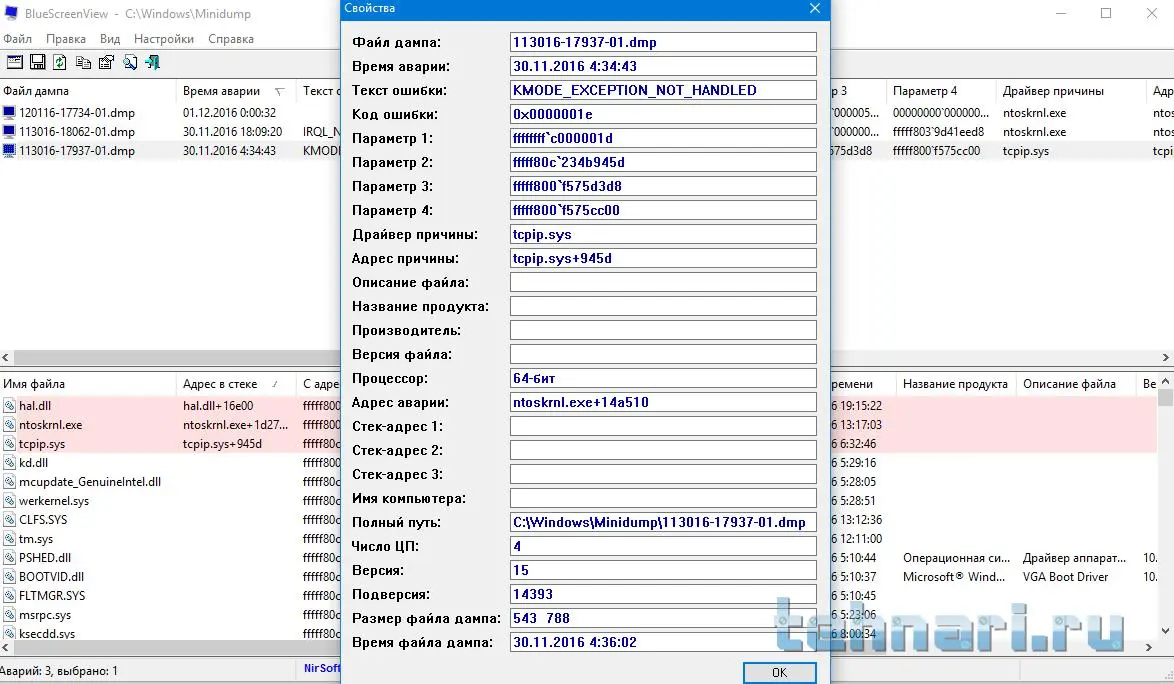The height and width of the screenshot is (684, 1174).
Task: Click the Подверсия field showing 14393
Action: 663,594
